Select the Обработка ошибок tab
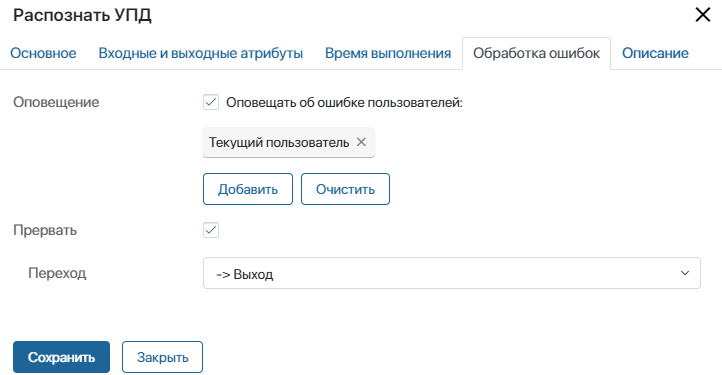 click(x=536, y=53)
